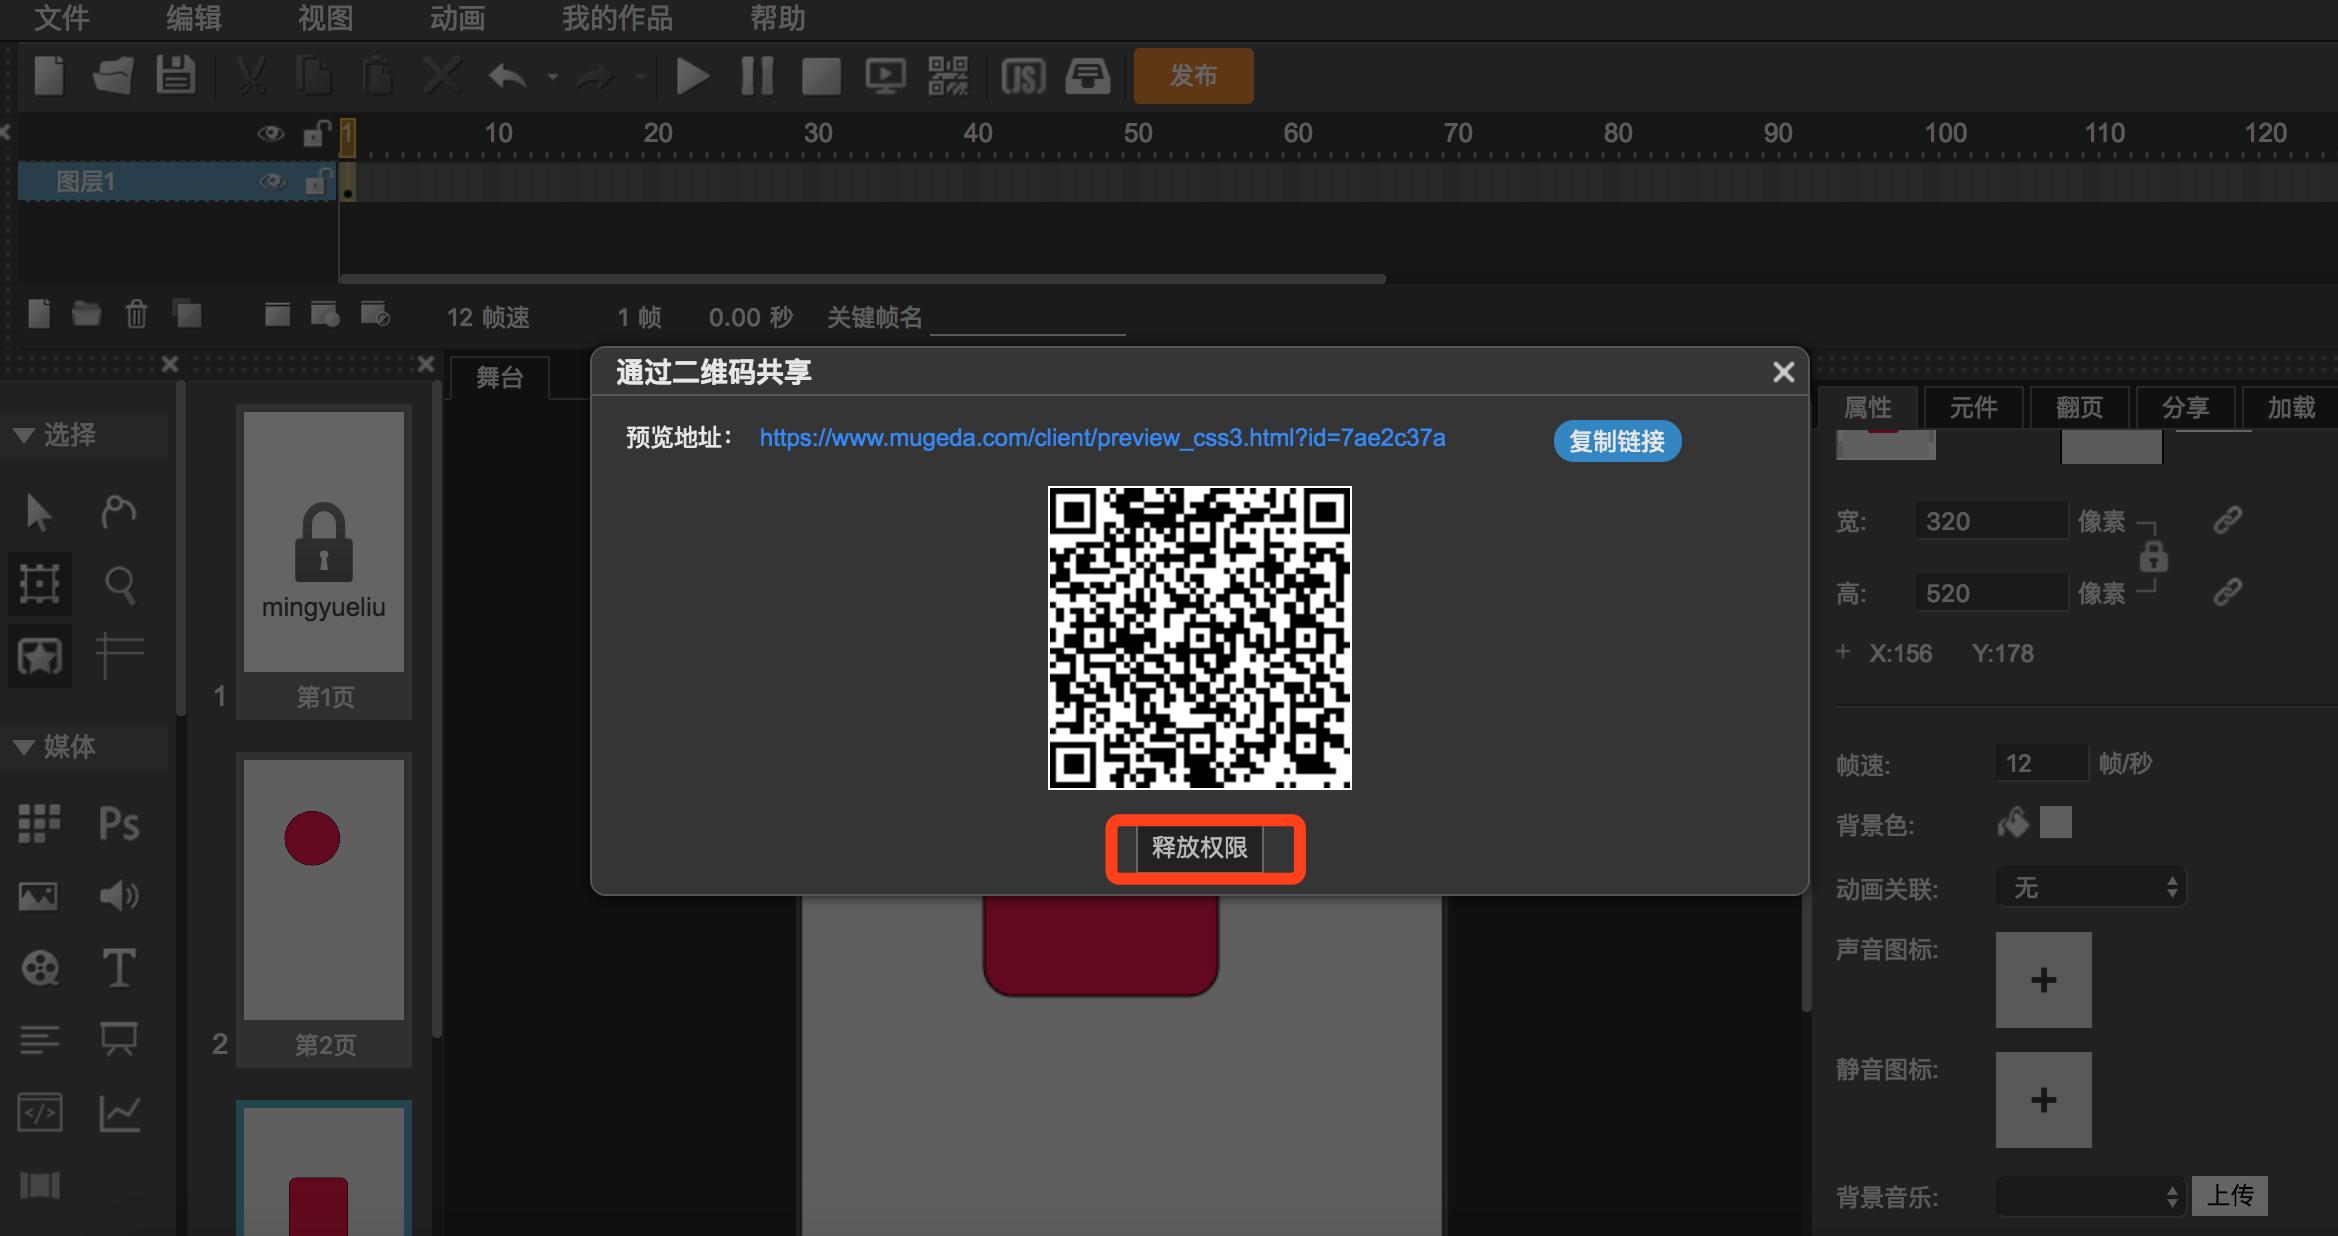The height and width of the screenshot is (1236, 2338).
Task: Save the project with floppy icon
Action: [x=176, y=76]
